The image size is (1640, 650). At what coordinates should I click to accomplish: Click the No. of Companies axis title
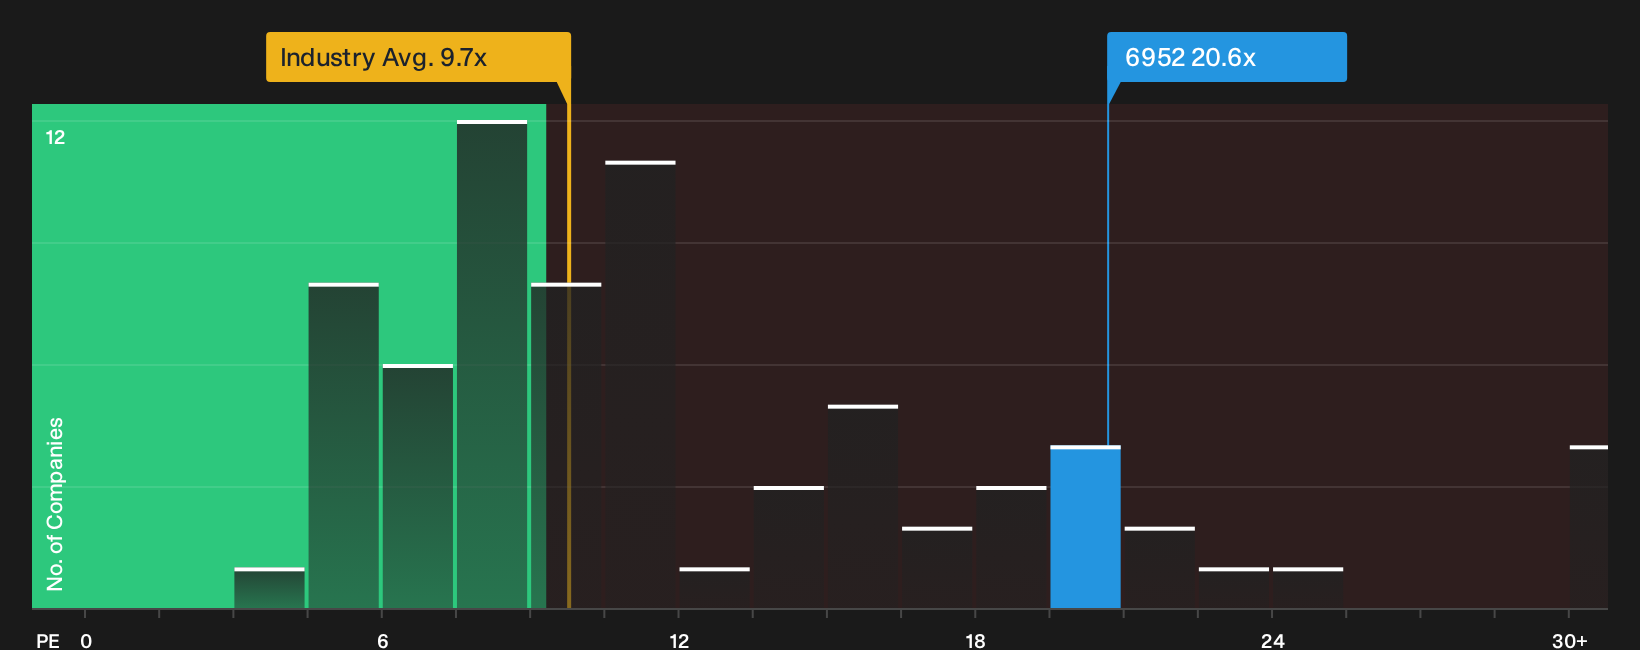[x=55, y=503]
